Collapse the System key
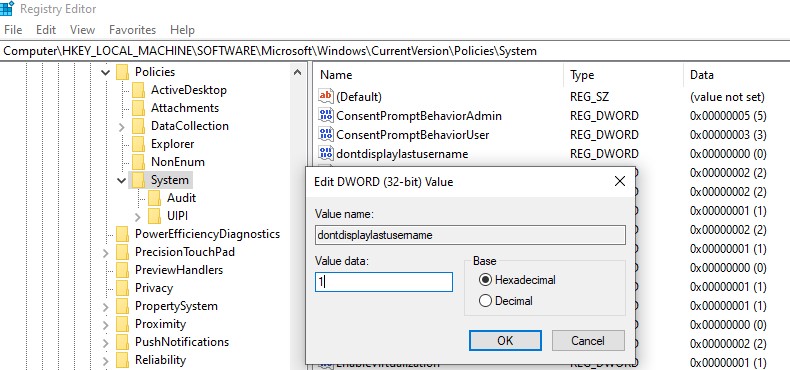This screenshot has width=790, height=370. tap(121, 180)
